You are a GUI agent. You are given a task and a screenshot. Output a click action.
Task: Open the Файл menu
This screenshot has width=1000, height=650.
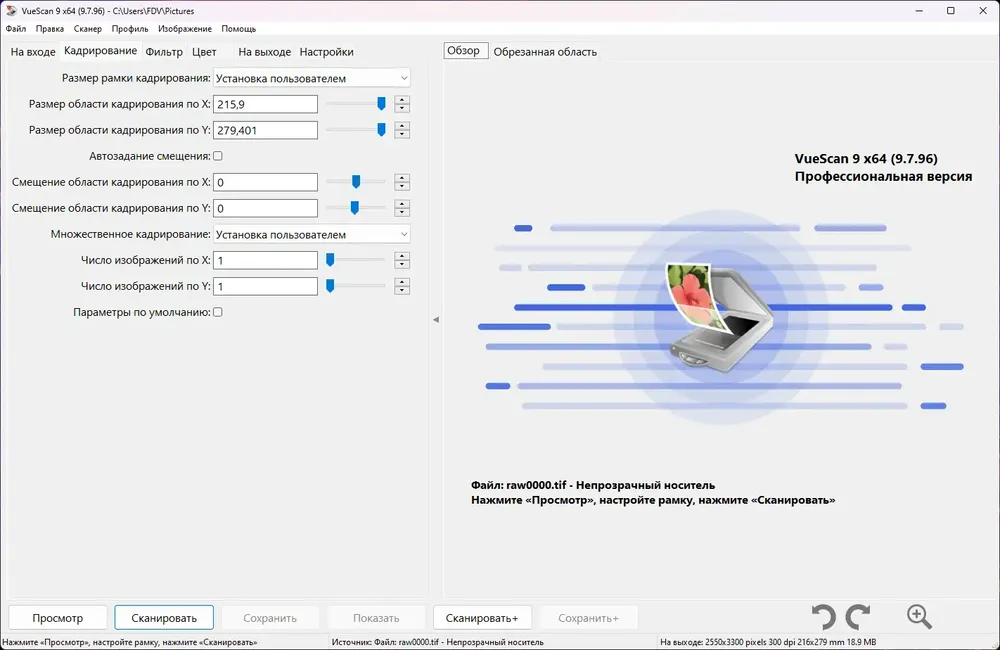click(x=16, y=29)
